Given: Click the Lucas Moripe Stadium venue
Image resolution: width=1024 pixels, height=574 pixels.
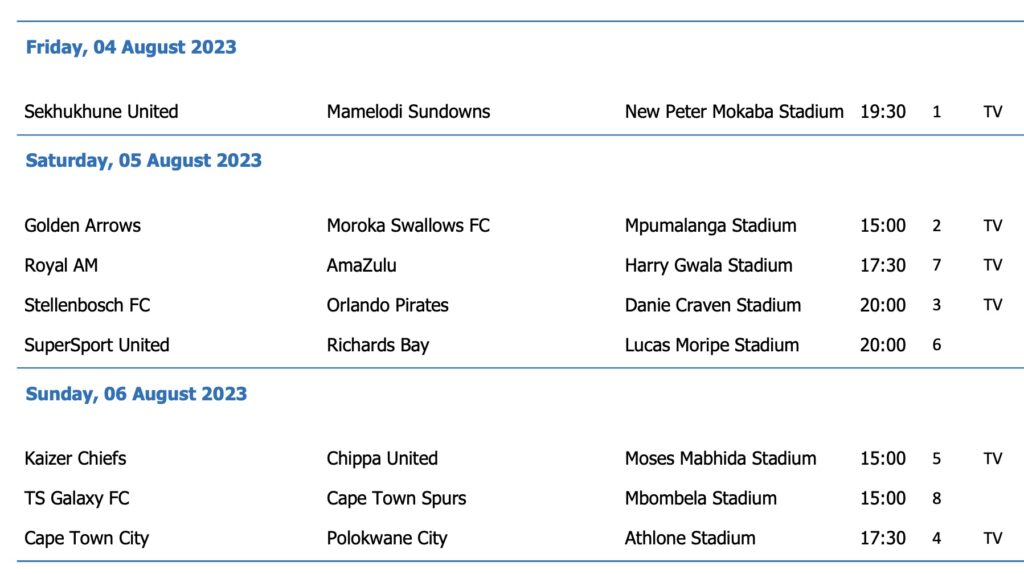Looking at the screenshot, I should 712,345.
